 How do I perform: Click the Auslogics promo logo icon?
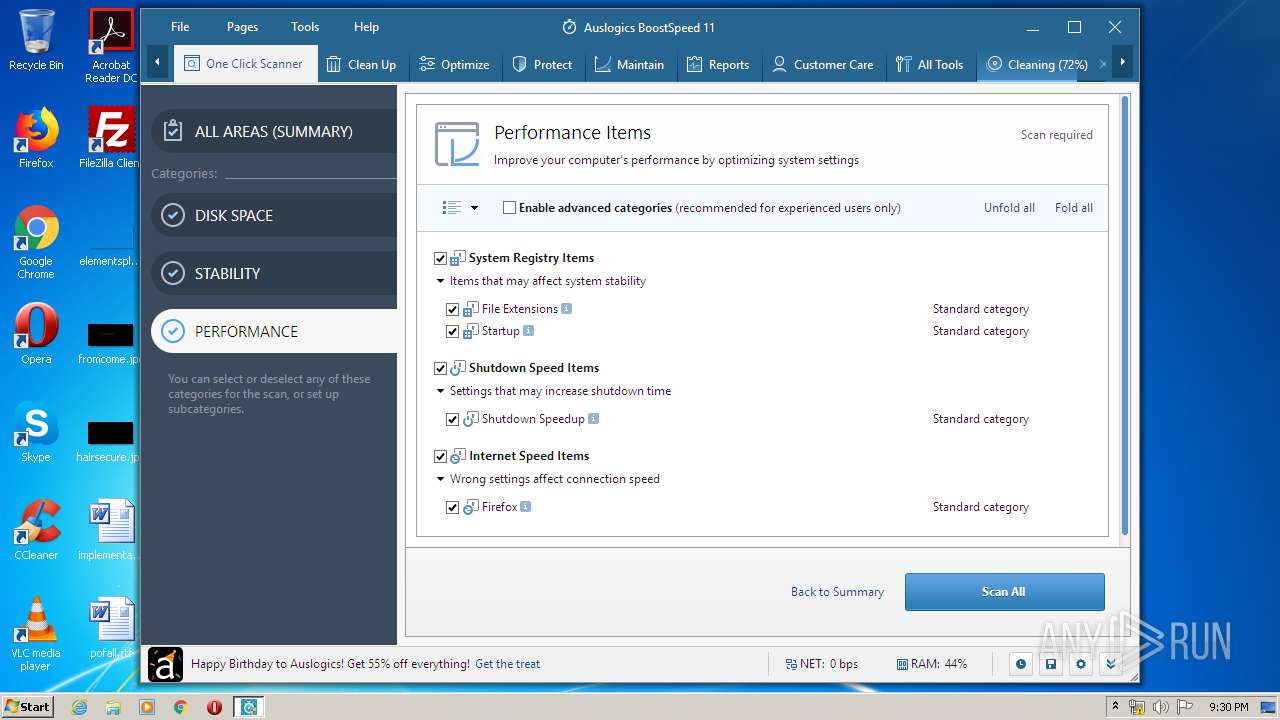(x=165, y=664)
